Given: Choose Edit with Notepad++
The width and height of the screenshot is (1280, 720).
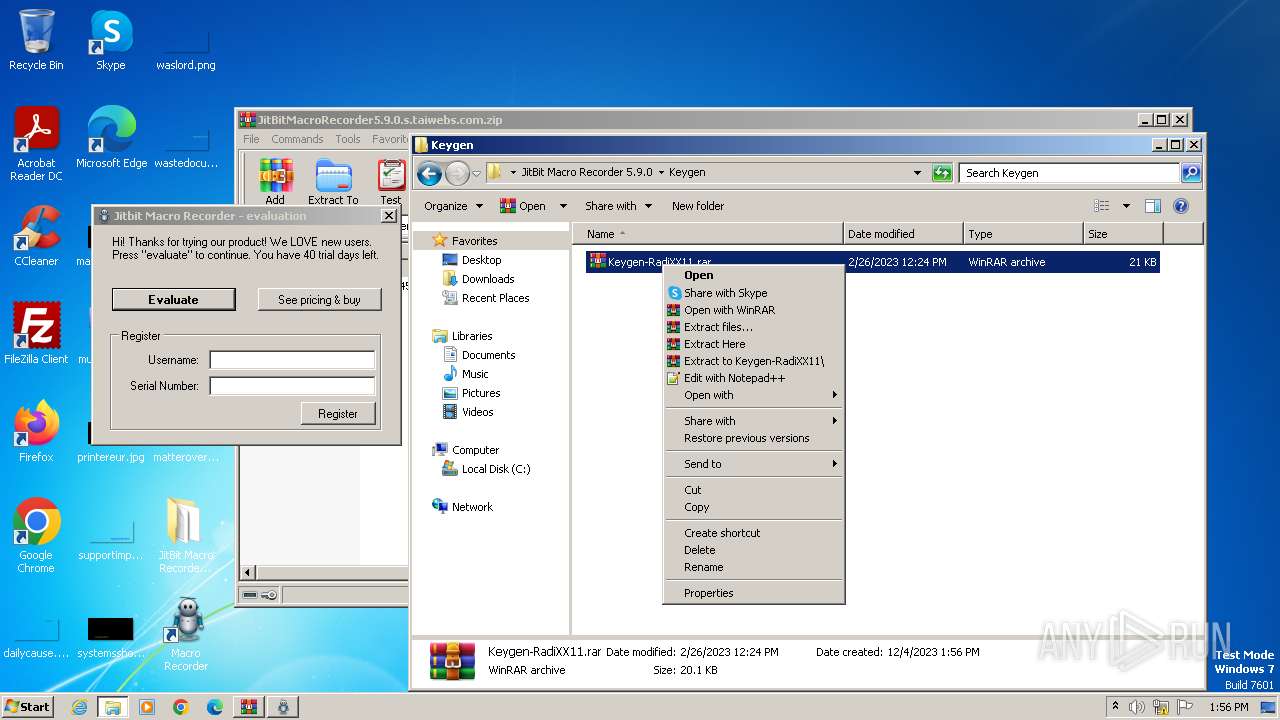Looking at the screenshot, I should [x=754, y=378].
